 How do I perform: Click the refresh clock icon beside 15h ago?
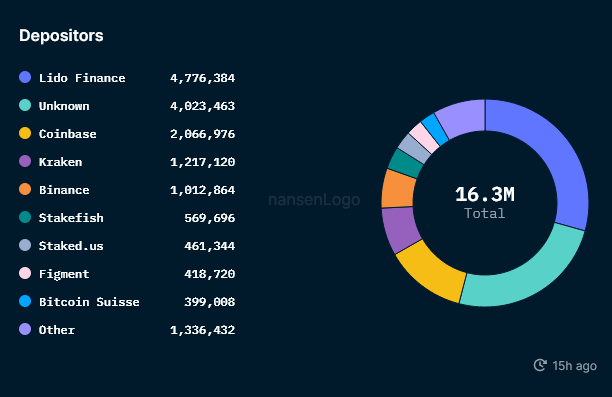click(x=540, y=365)
